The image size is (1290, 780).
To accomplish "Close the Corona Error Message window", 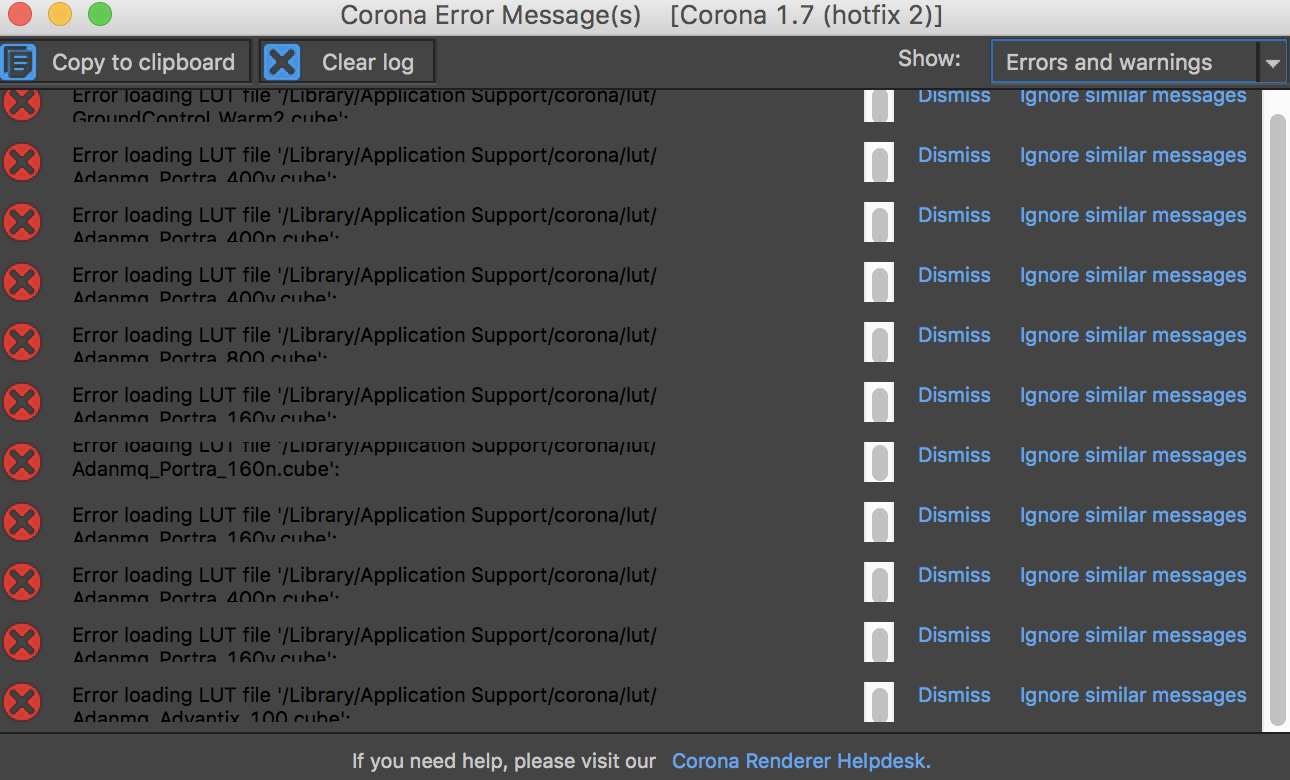I will pyautogui.click(x=20, y=15).
